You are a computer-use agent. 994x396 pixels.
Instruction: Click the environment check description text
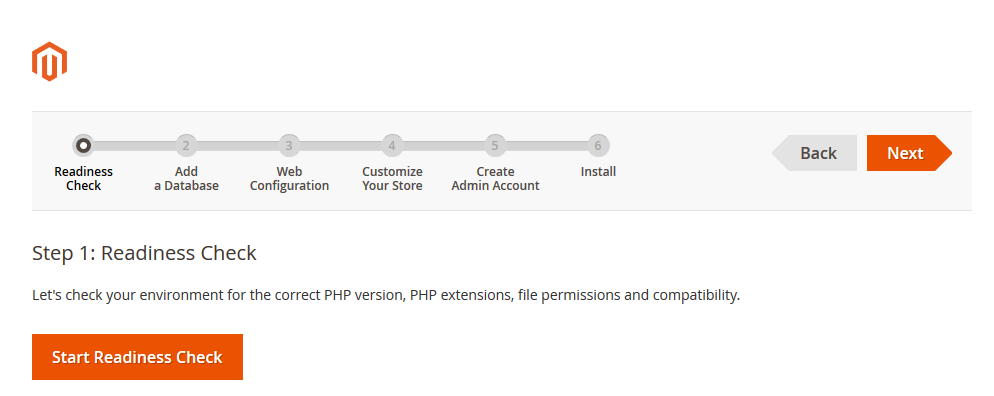coord(386,295)
